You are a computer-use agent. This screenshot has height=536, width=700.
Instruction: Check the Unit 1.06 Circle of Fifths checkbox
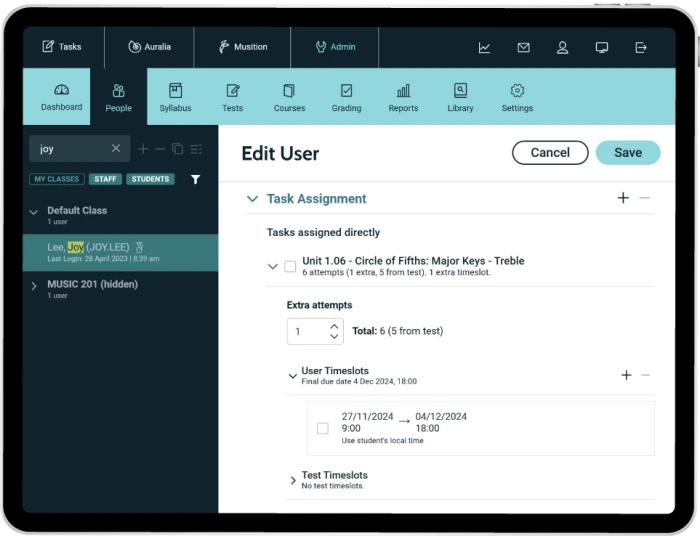[290, 267]
